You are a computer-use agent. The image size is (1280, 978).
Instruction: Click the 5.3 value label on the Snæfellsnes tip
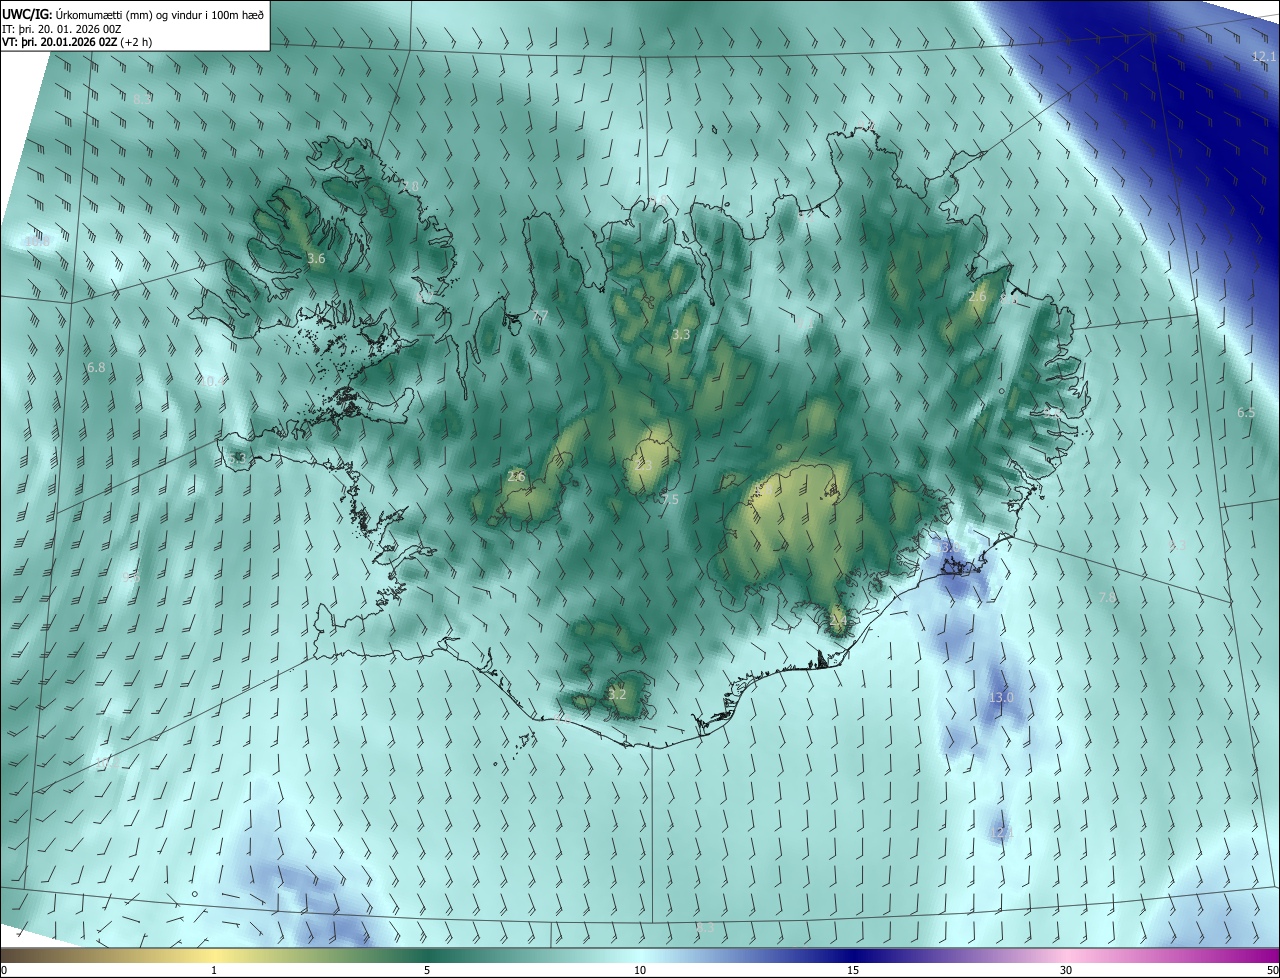[x=236, y=458]
